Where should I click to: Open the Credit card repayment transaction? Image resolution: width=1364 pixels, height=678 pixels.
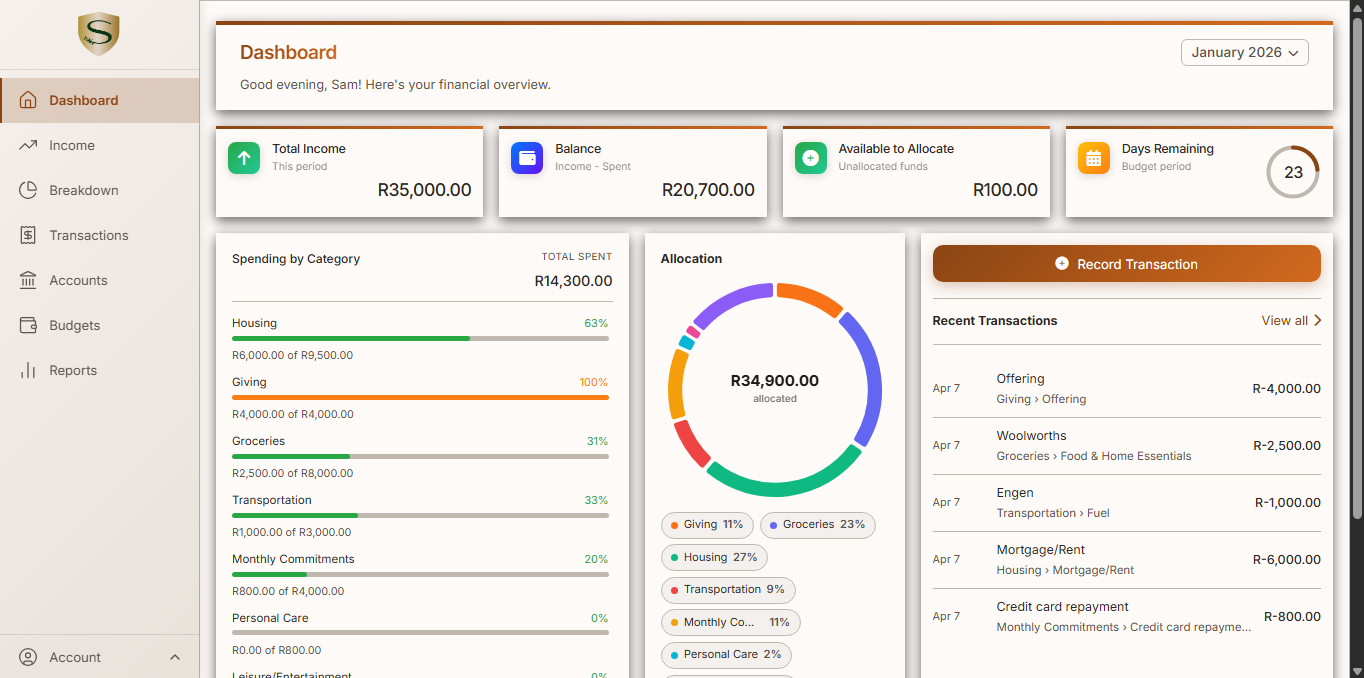click(x=1126, y=617)
